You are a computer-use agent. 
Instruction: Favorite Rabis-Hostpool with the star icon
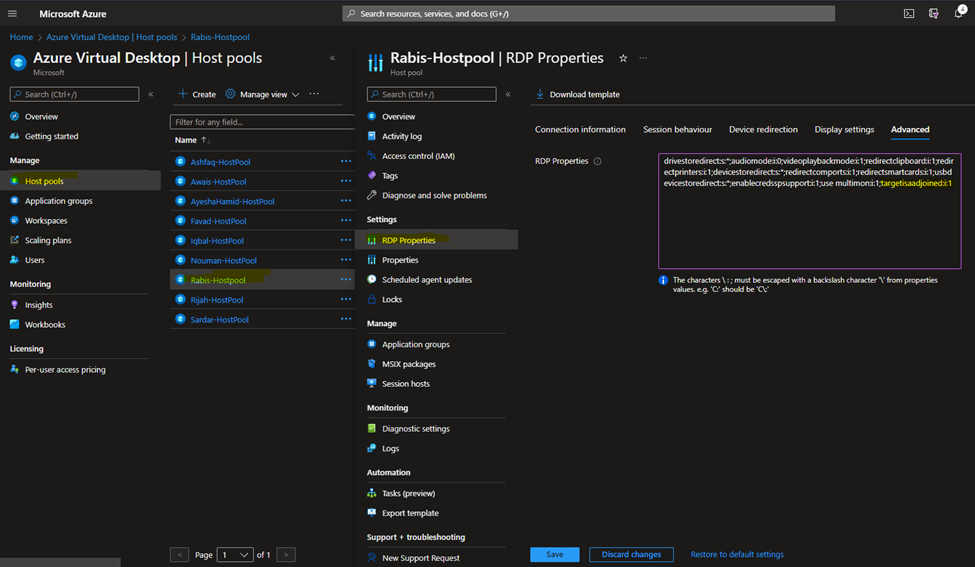click(623, 58)
